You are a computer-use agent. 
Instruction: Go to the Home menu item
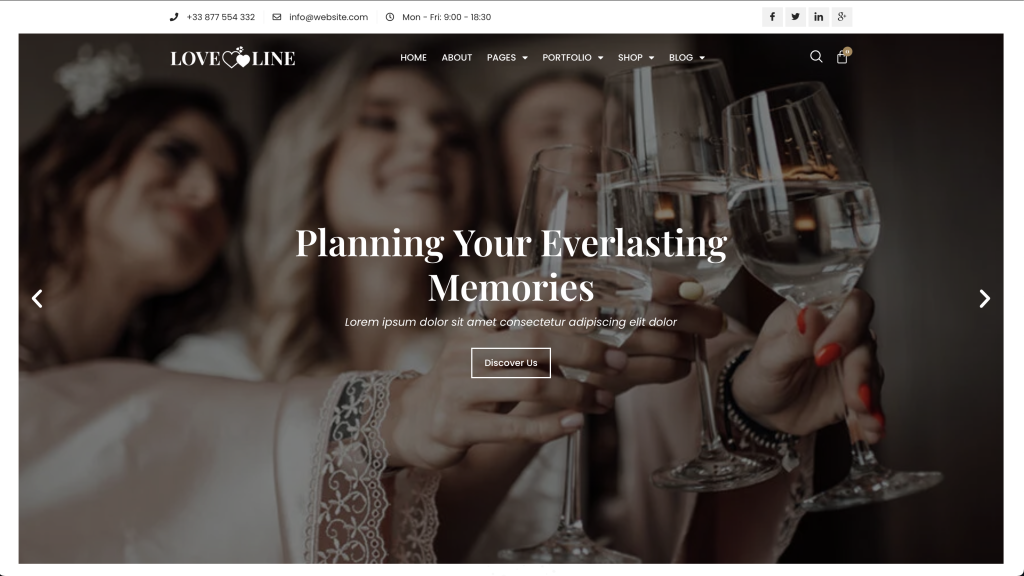(413, 57)
